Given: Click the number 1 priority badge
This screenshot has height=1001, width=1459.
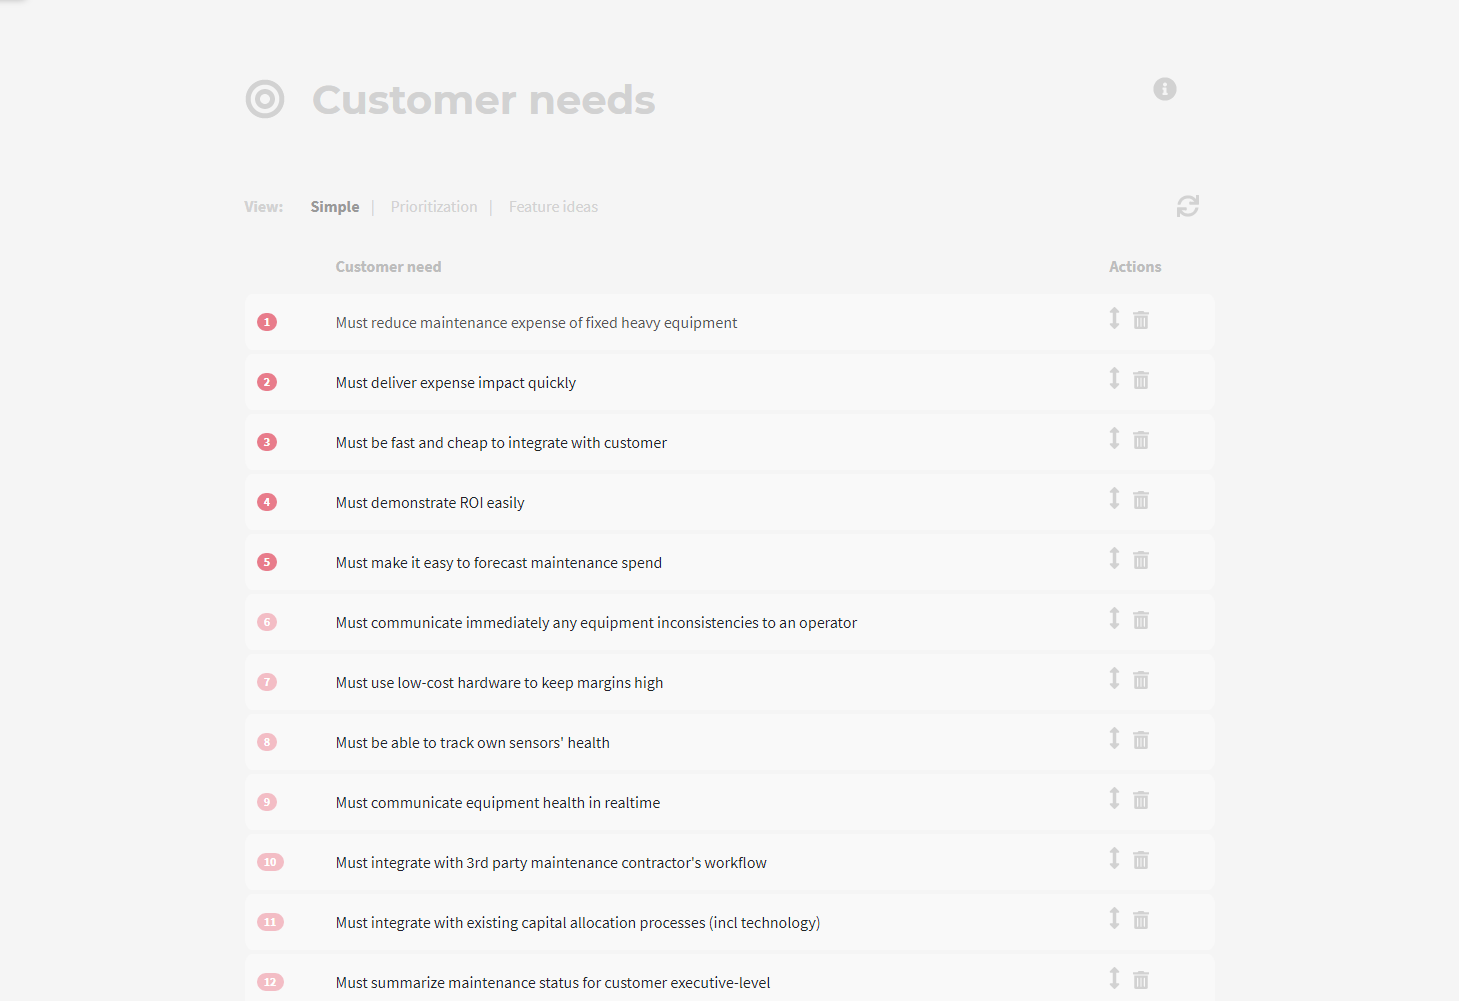Looking at the screenshot, I should [267, 322].
